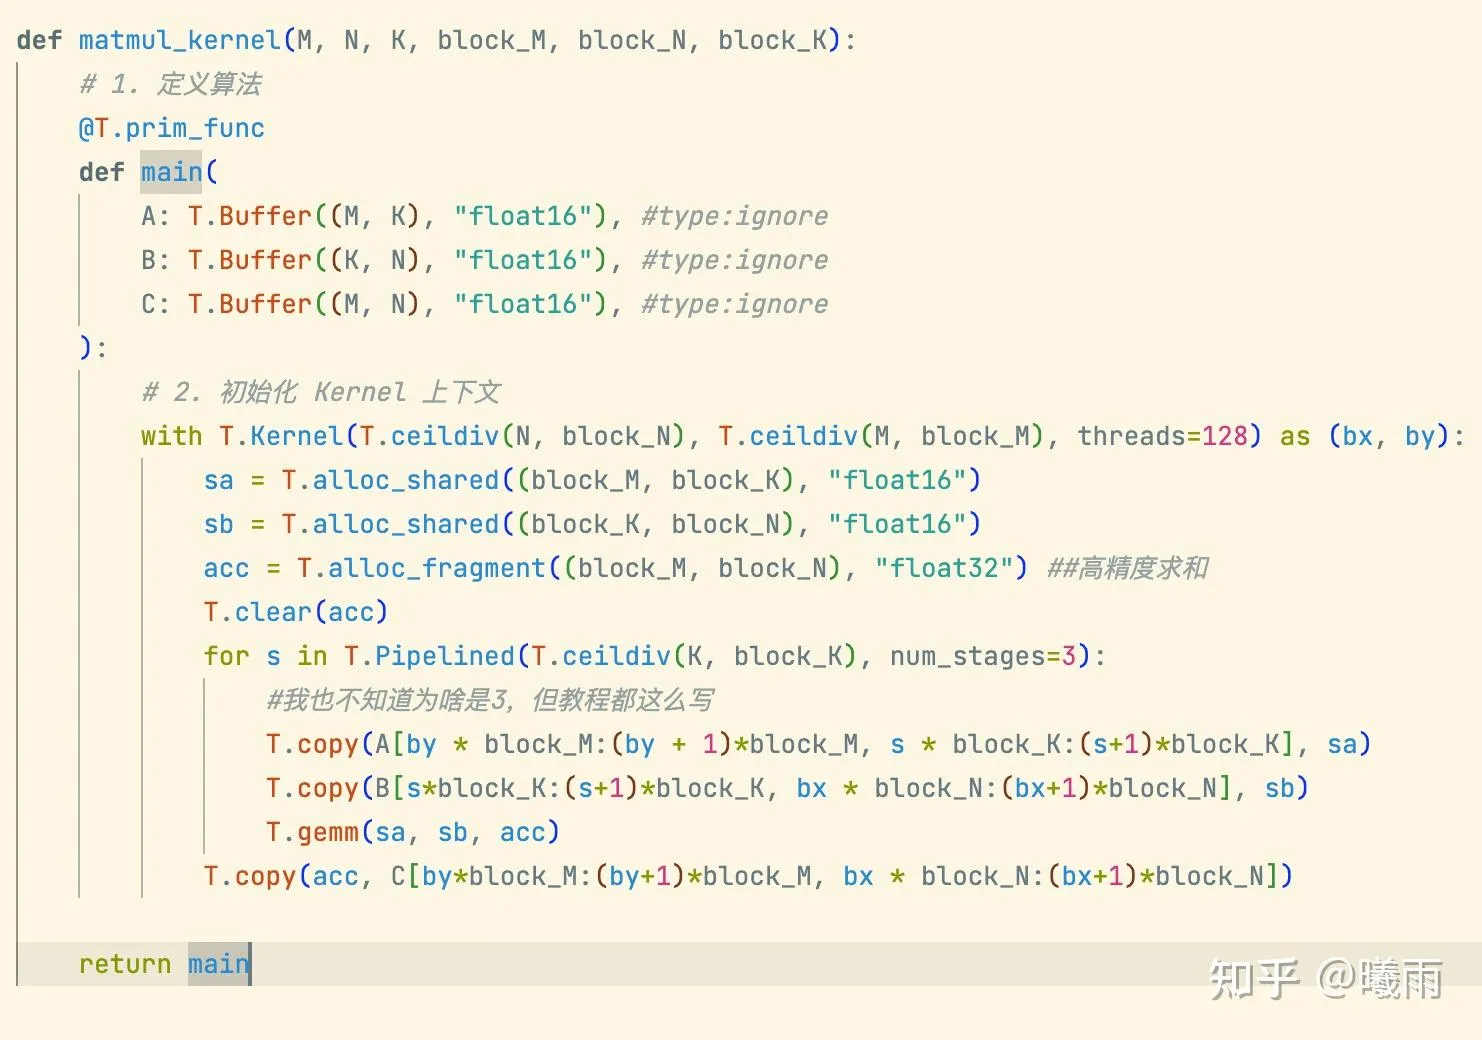This screenshot has height=1040, width=1482.
Task: Click '#type:ignore' on the 'B:' line
Action: pyautogui.click(x=734, y=260)
